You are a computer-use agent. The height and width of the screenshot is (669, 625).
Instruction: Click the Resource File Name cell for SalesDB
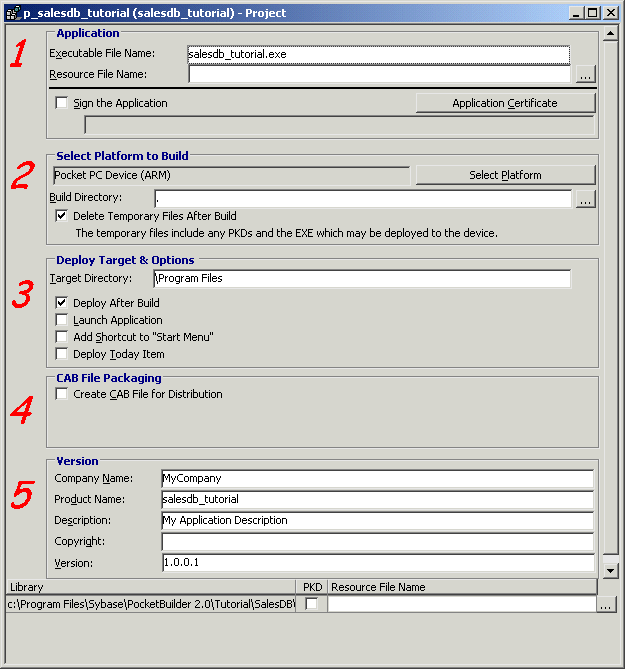pyautogui.click(x=462, y=604)
